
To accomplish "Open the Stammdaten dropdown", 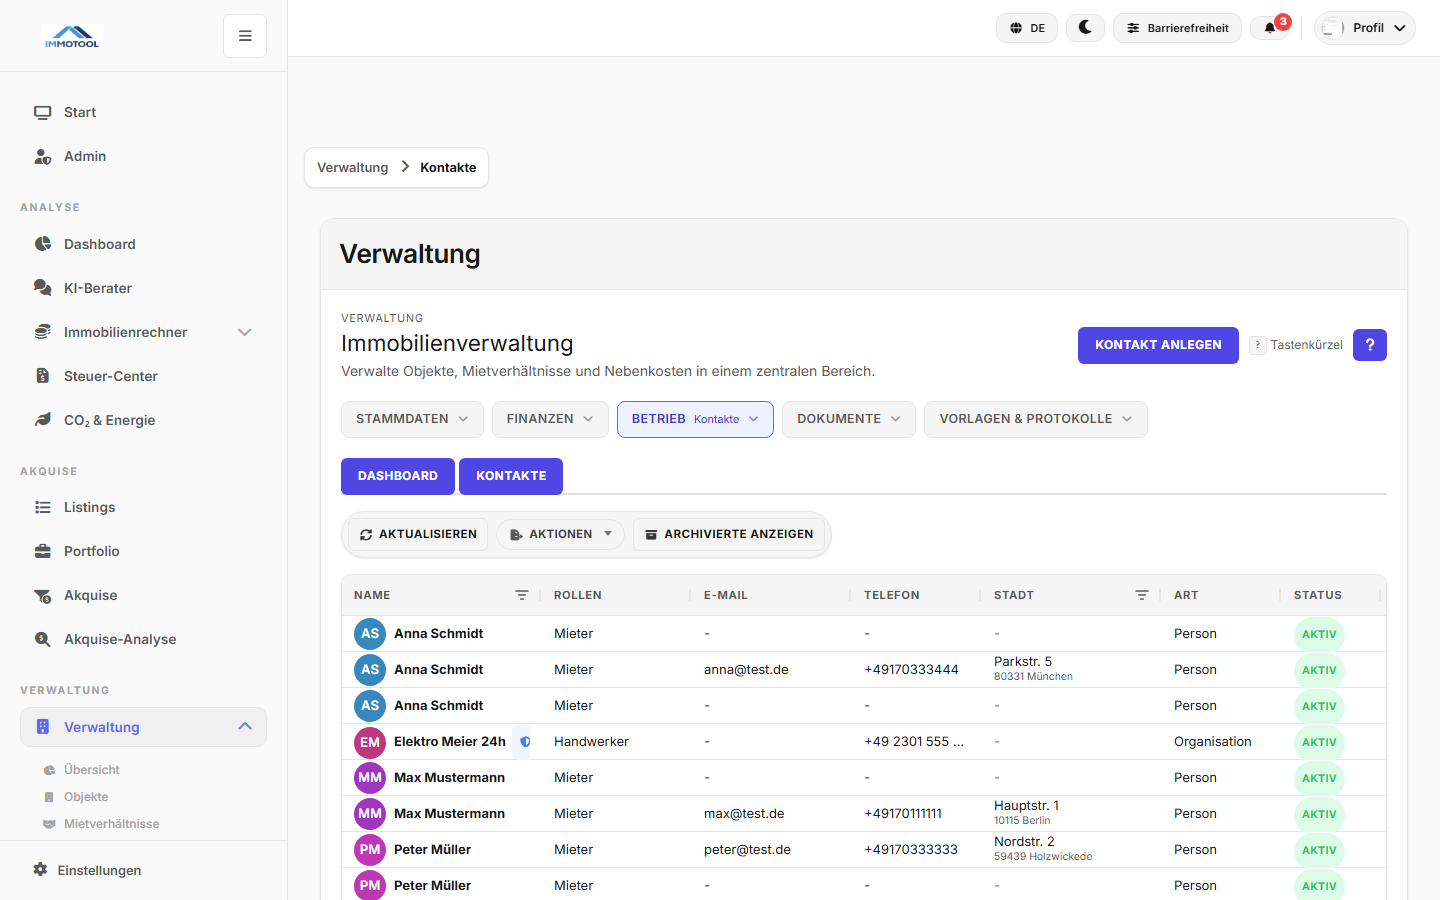I will pos(412,419).
